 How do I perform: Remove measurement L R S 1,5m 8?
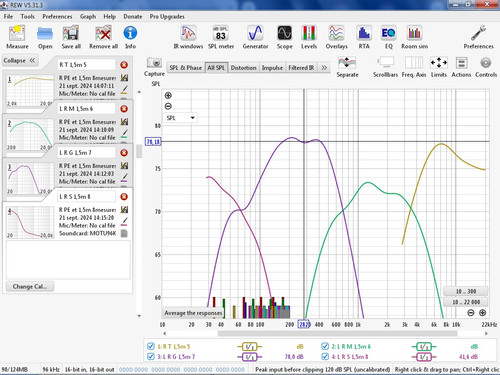click(x=124, y=197)
